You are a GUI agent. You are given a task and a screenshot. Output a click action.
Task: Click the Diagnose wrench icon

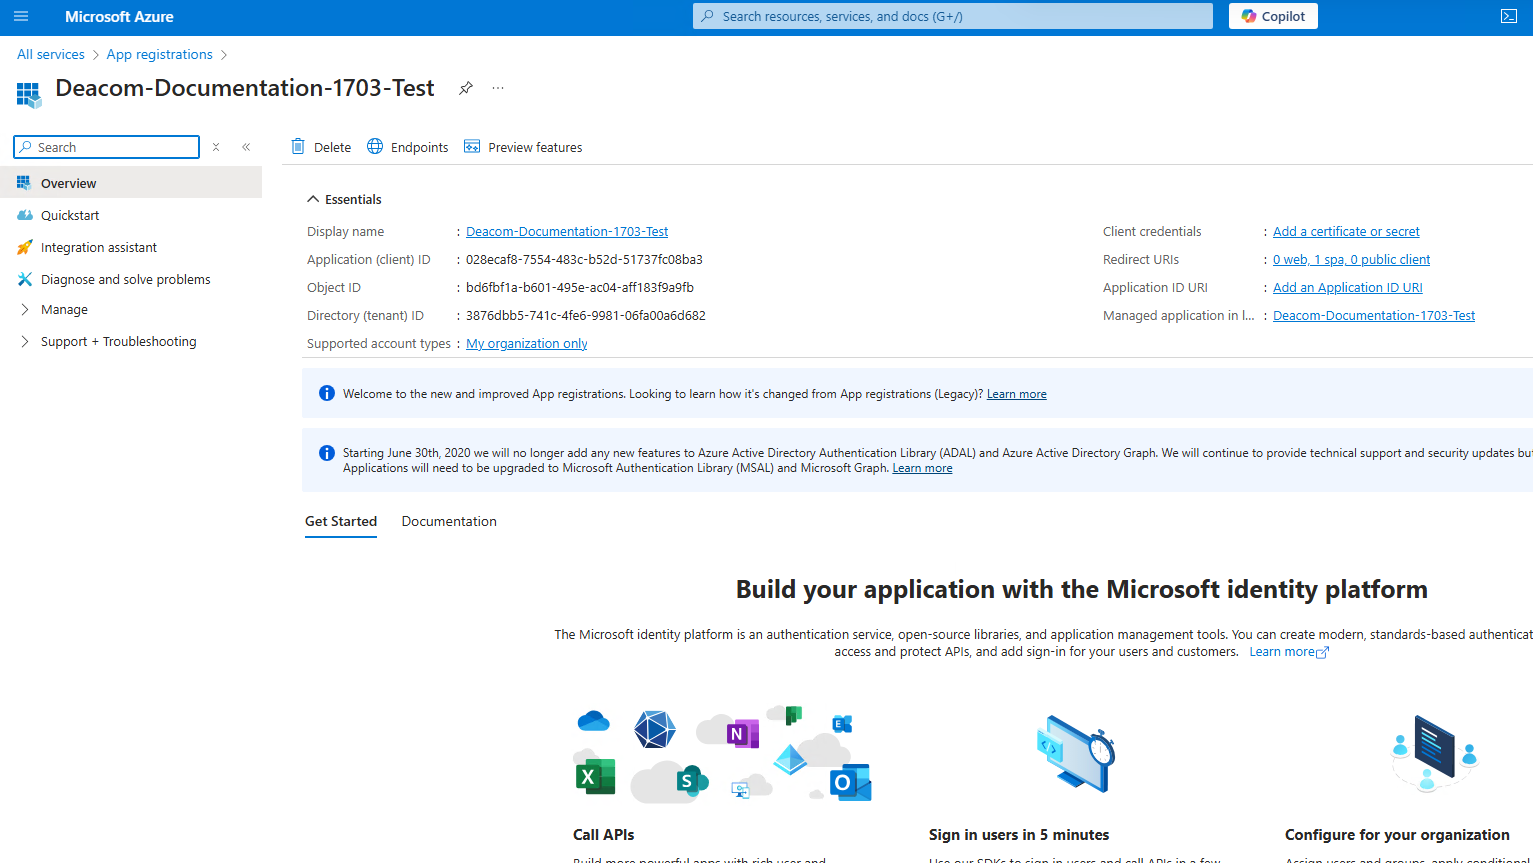[25, 279]
